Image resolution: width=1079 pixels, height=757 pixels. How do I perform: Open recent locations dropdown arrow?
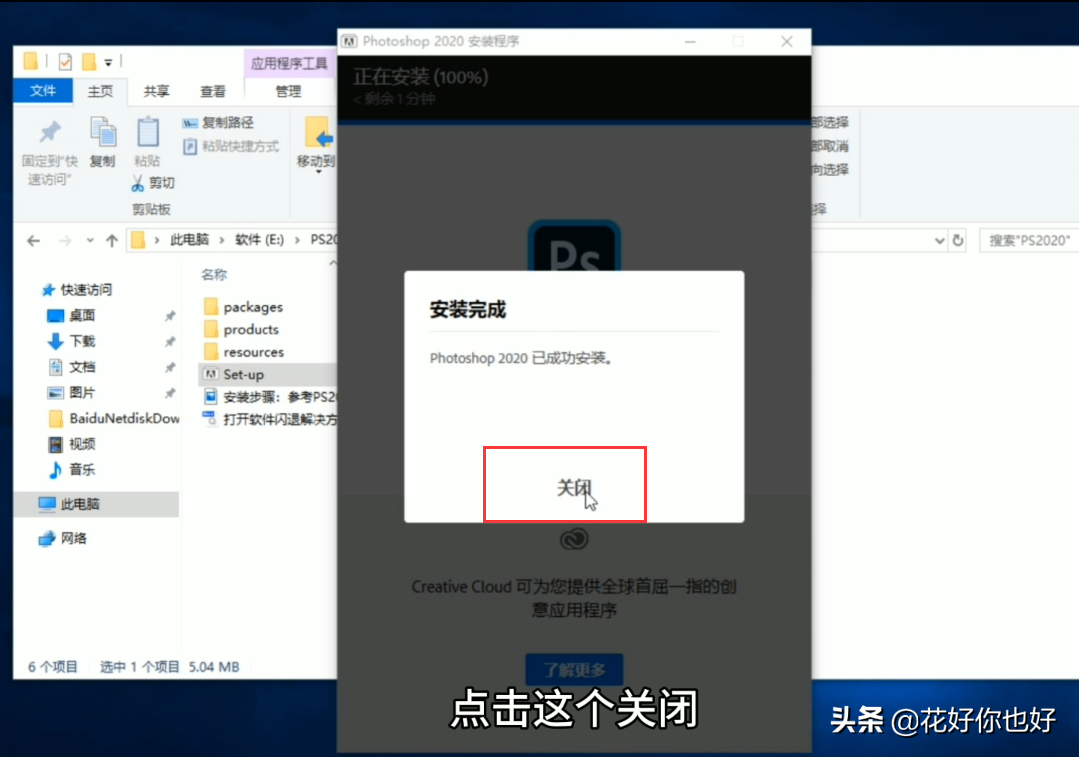pos(90,240)
